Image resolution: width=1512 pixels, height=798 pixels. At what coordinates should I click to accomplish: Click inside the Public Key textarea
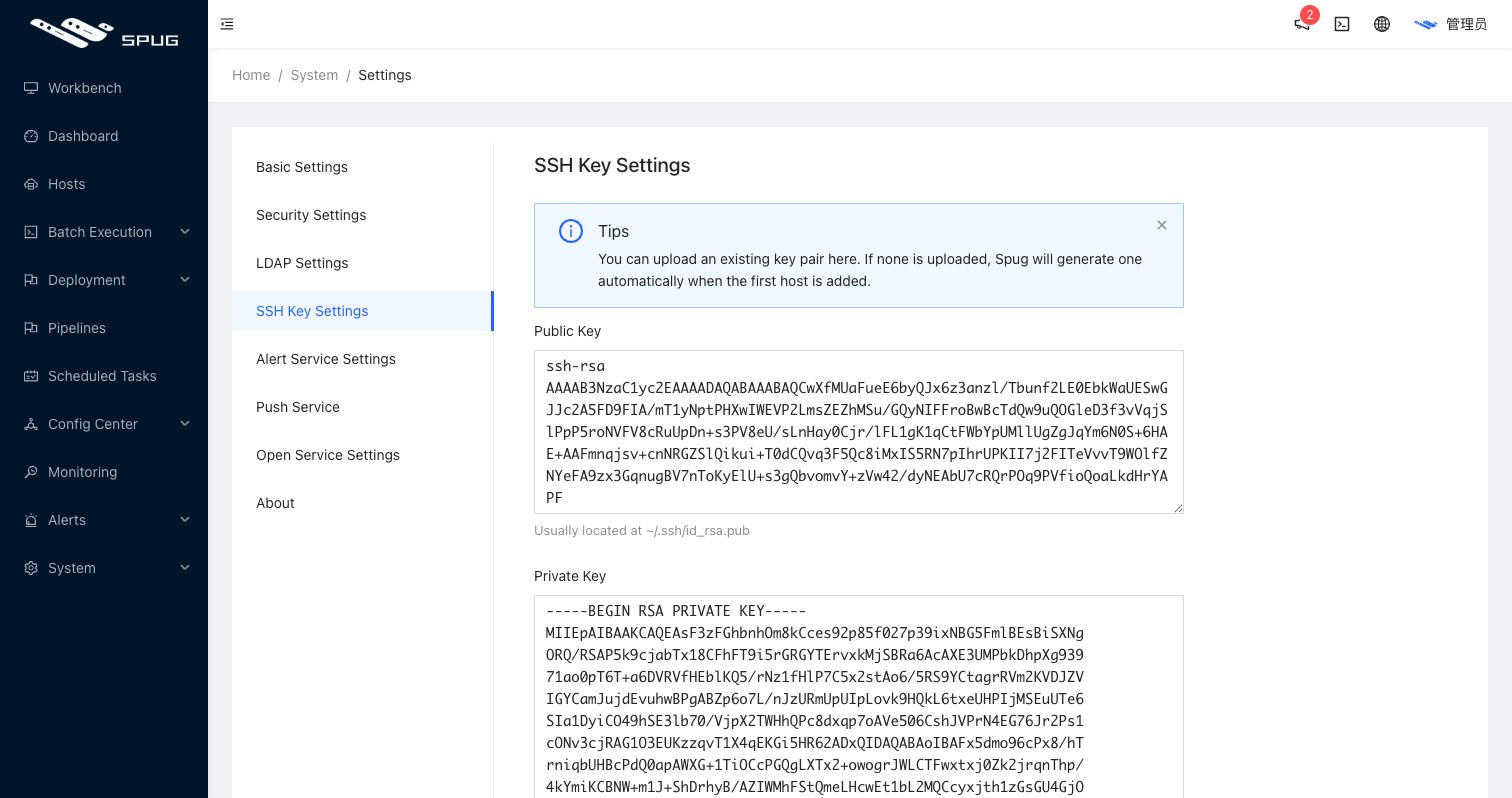[x=858, y=432]
